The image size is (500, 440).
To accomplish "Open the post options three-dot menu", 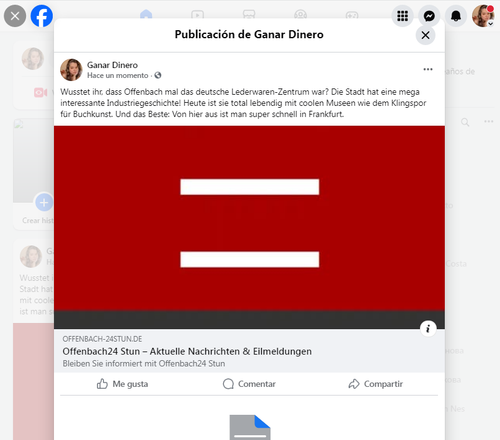I will point(428,69).
